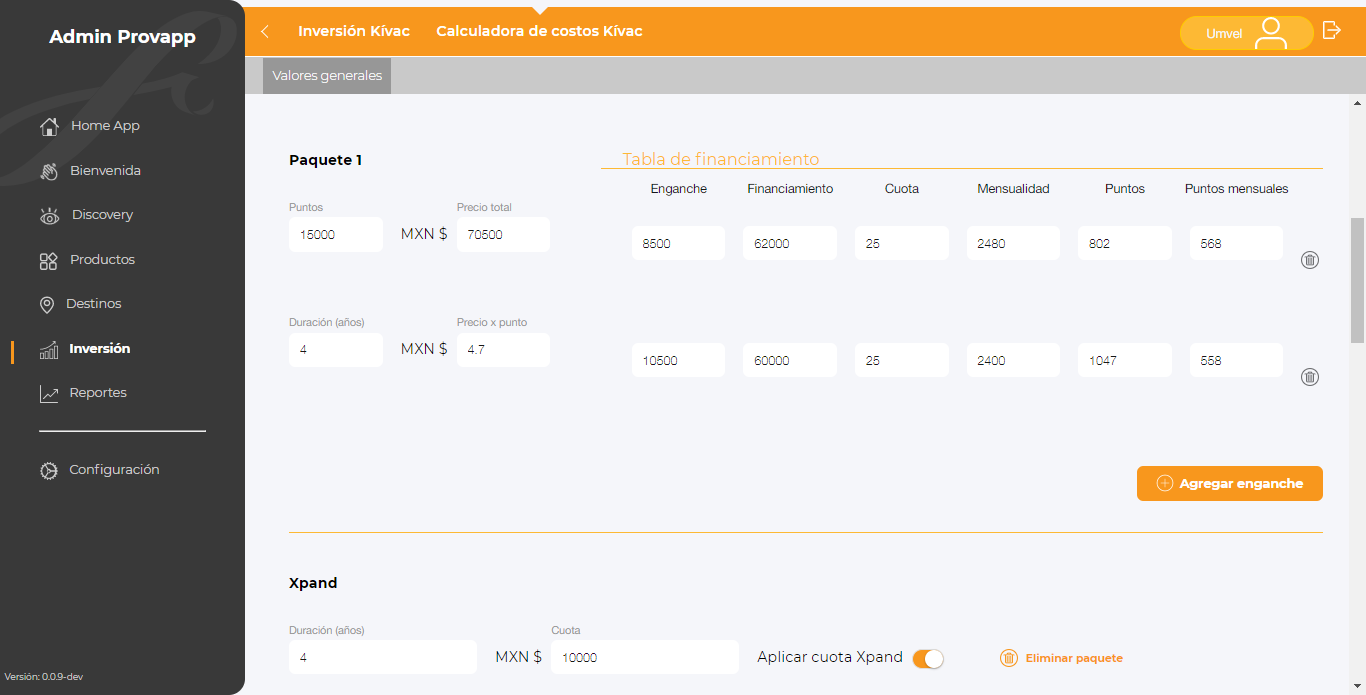Click the logout icon in header
This screenshot has width=1366, height=695.
point(1331,30)
